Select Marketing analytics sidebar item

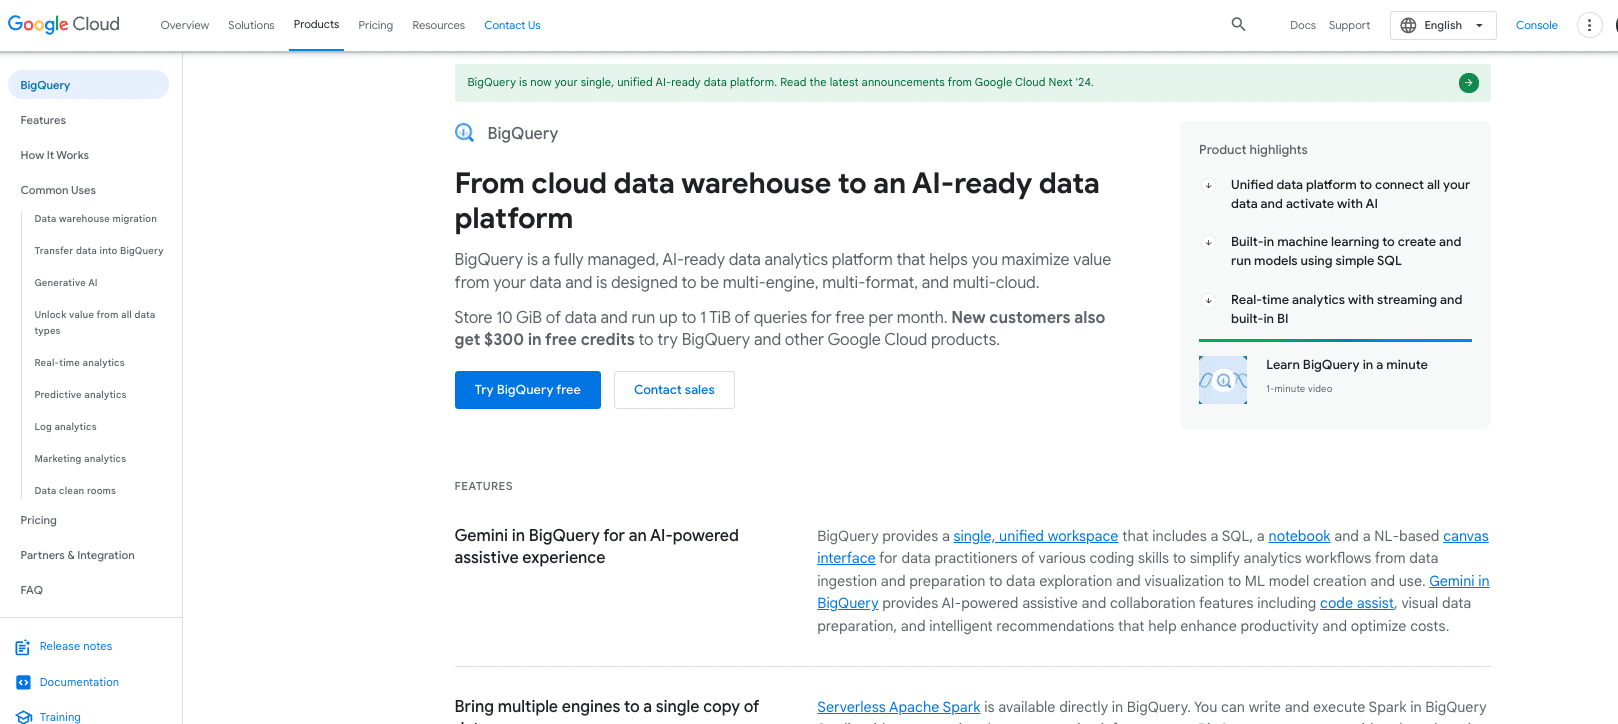pos(81,459)
